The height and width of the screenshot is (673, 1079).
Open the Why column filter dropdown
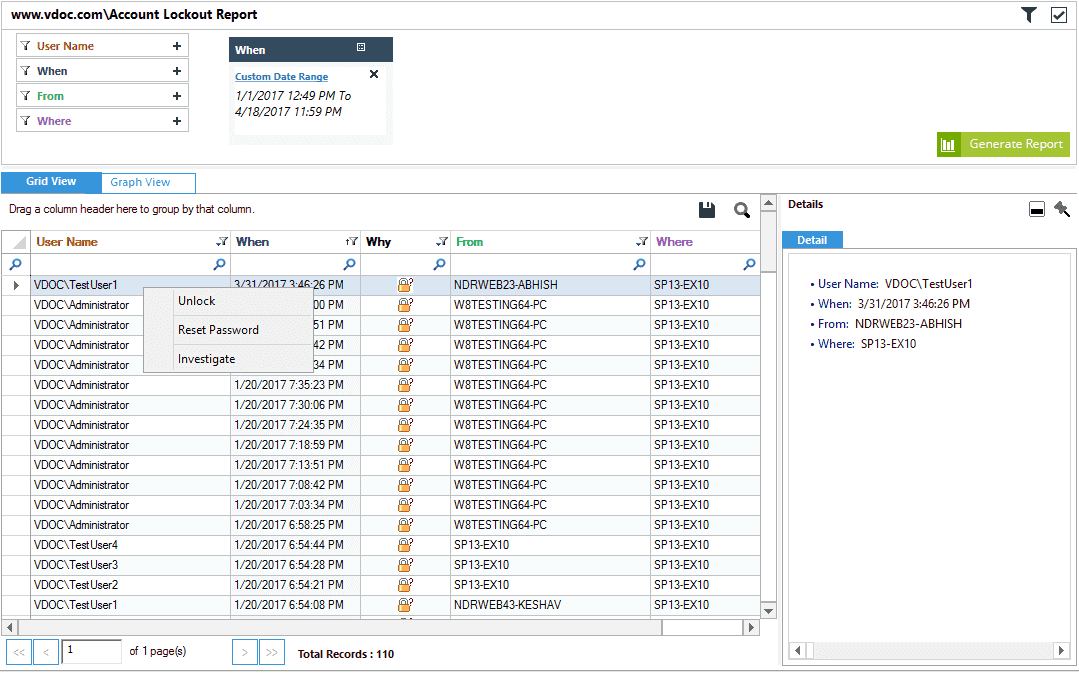coord(442,242)
